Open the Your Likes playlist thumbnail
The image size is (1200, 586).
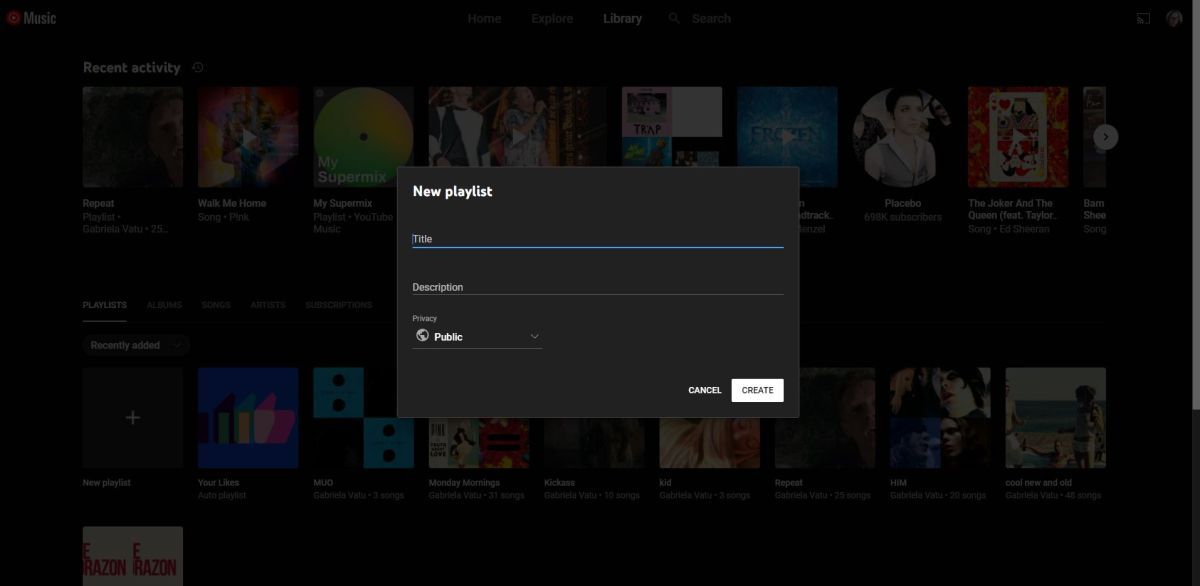[x=247, y=417]
